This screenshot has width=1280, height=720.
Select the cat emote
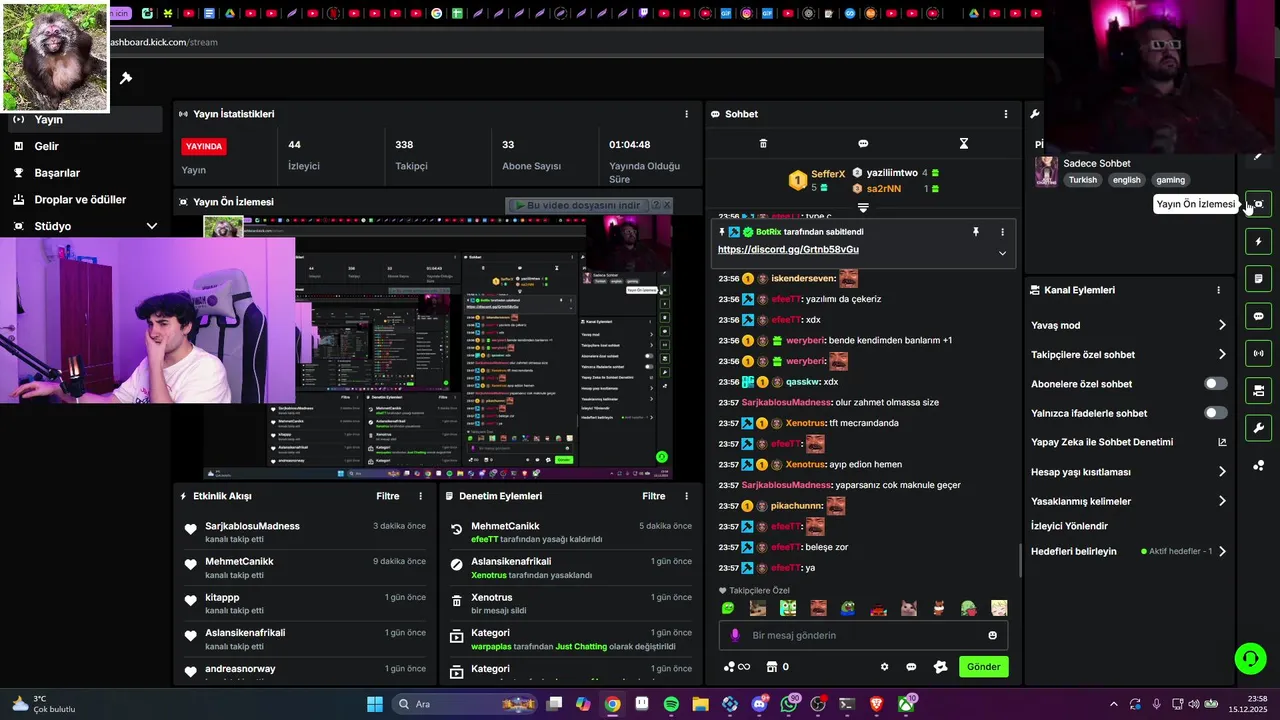pyautogui.click(x=909, y=608)
